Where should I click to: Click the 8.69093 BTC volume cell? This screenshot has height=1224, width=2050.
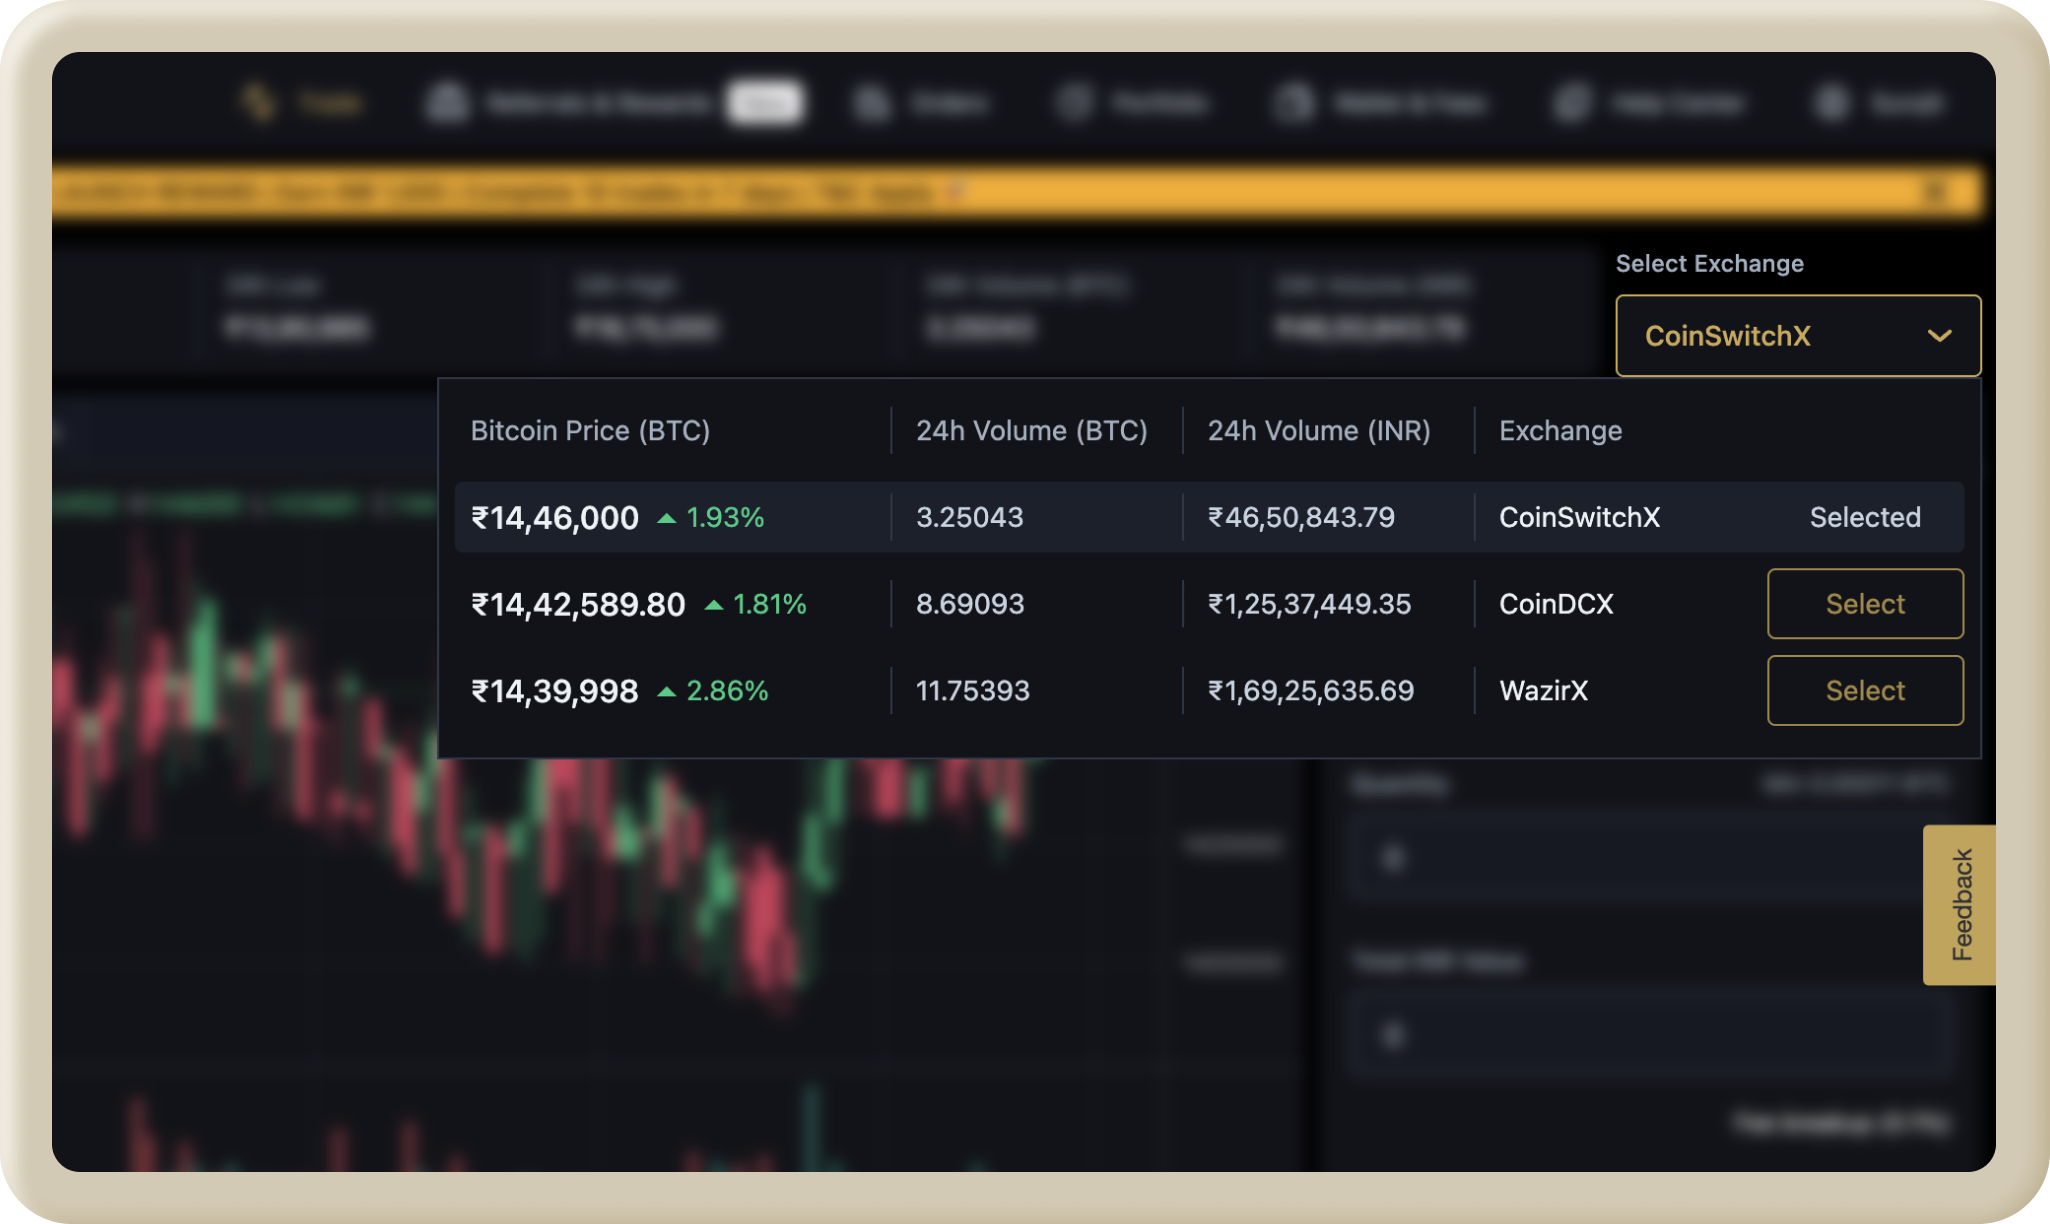coord(970,604)
